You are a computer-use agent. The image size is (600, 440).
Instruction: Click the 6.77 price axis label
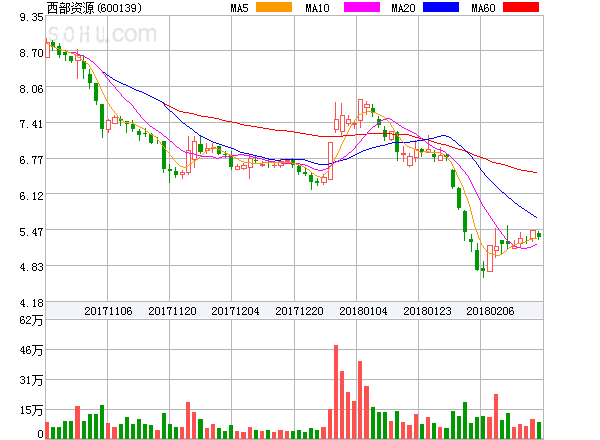(31, 160)
